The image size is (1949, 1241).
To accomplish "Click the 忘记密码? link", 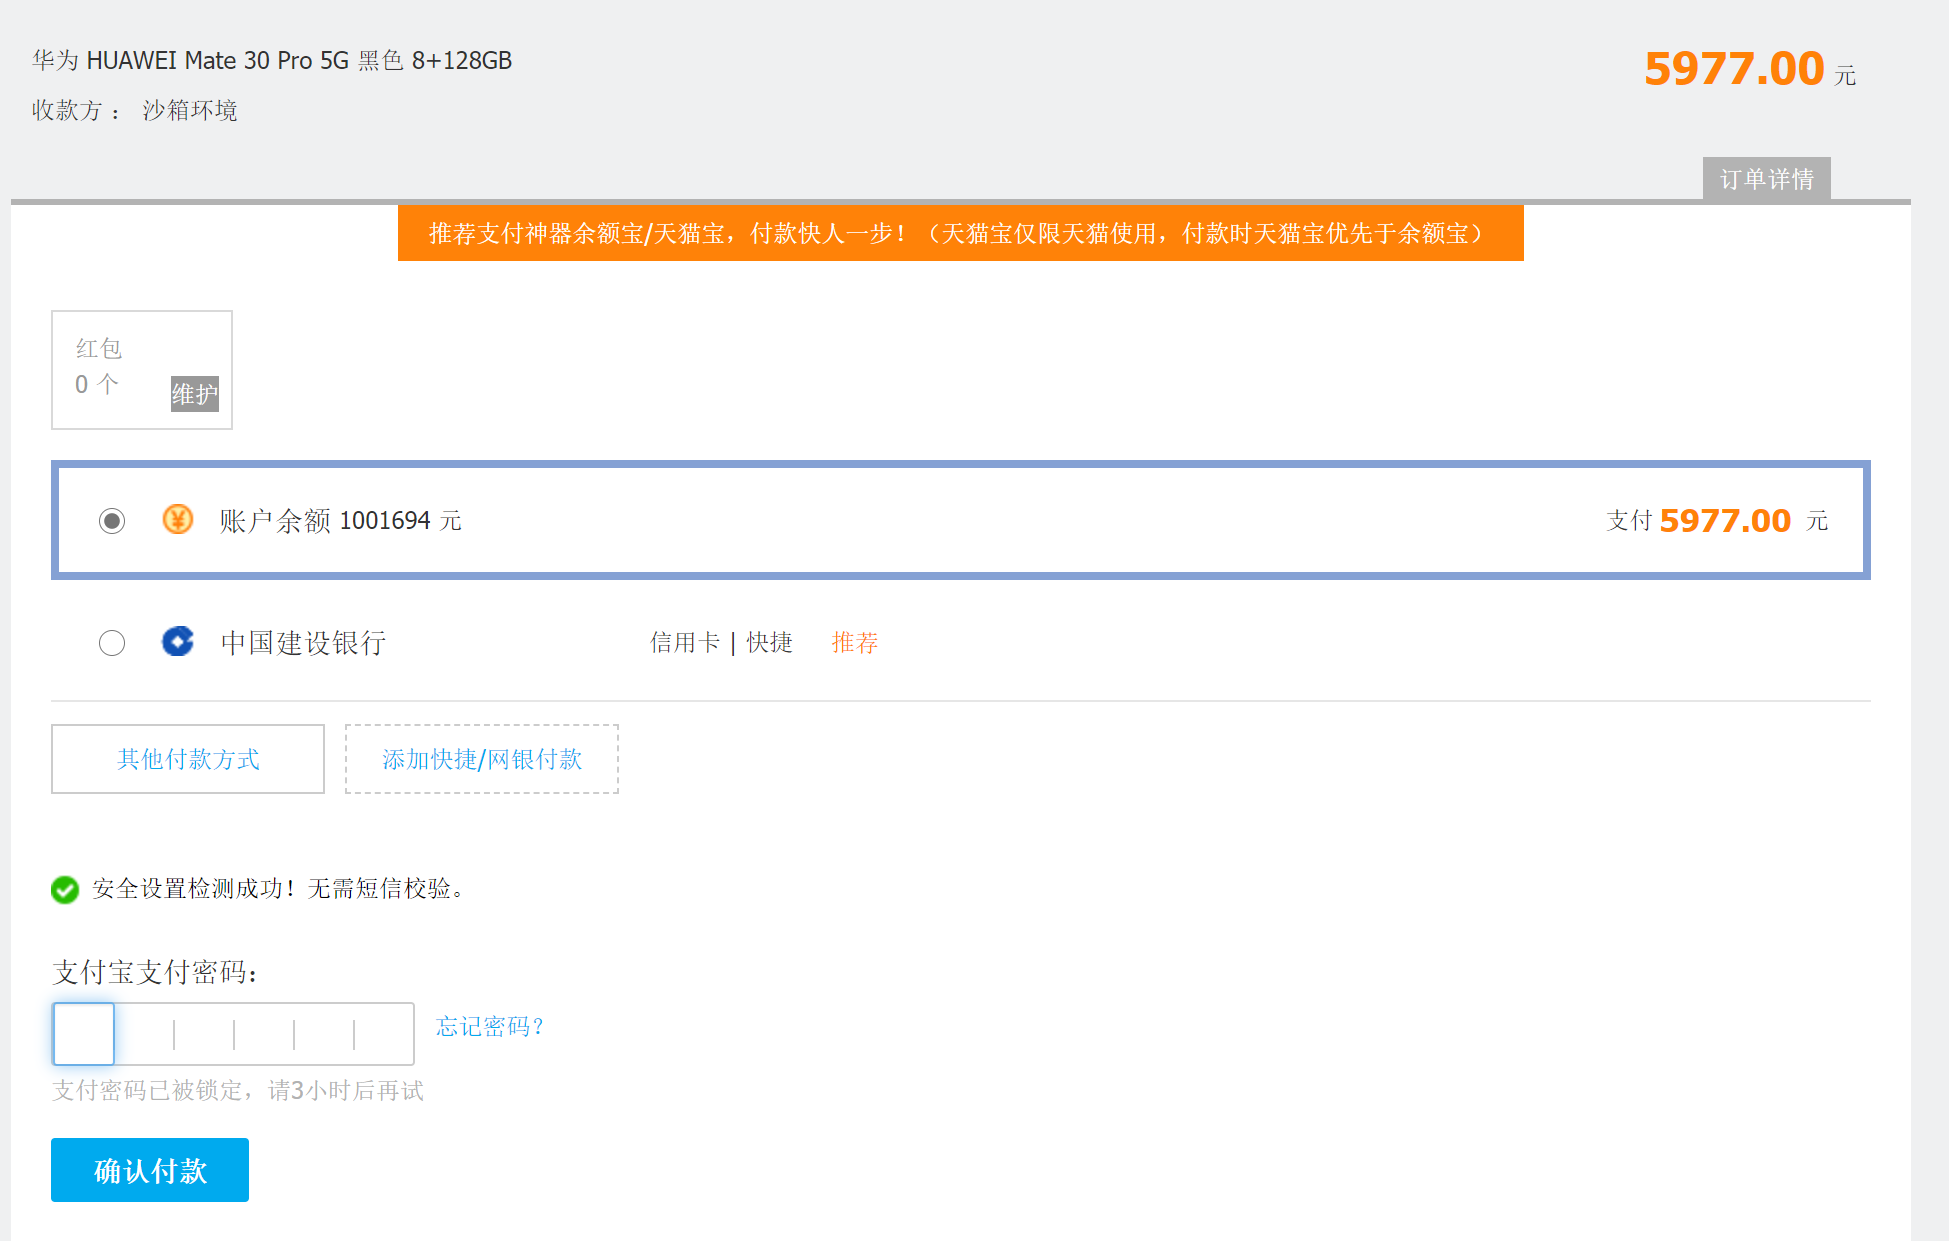I will 490,1026.
